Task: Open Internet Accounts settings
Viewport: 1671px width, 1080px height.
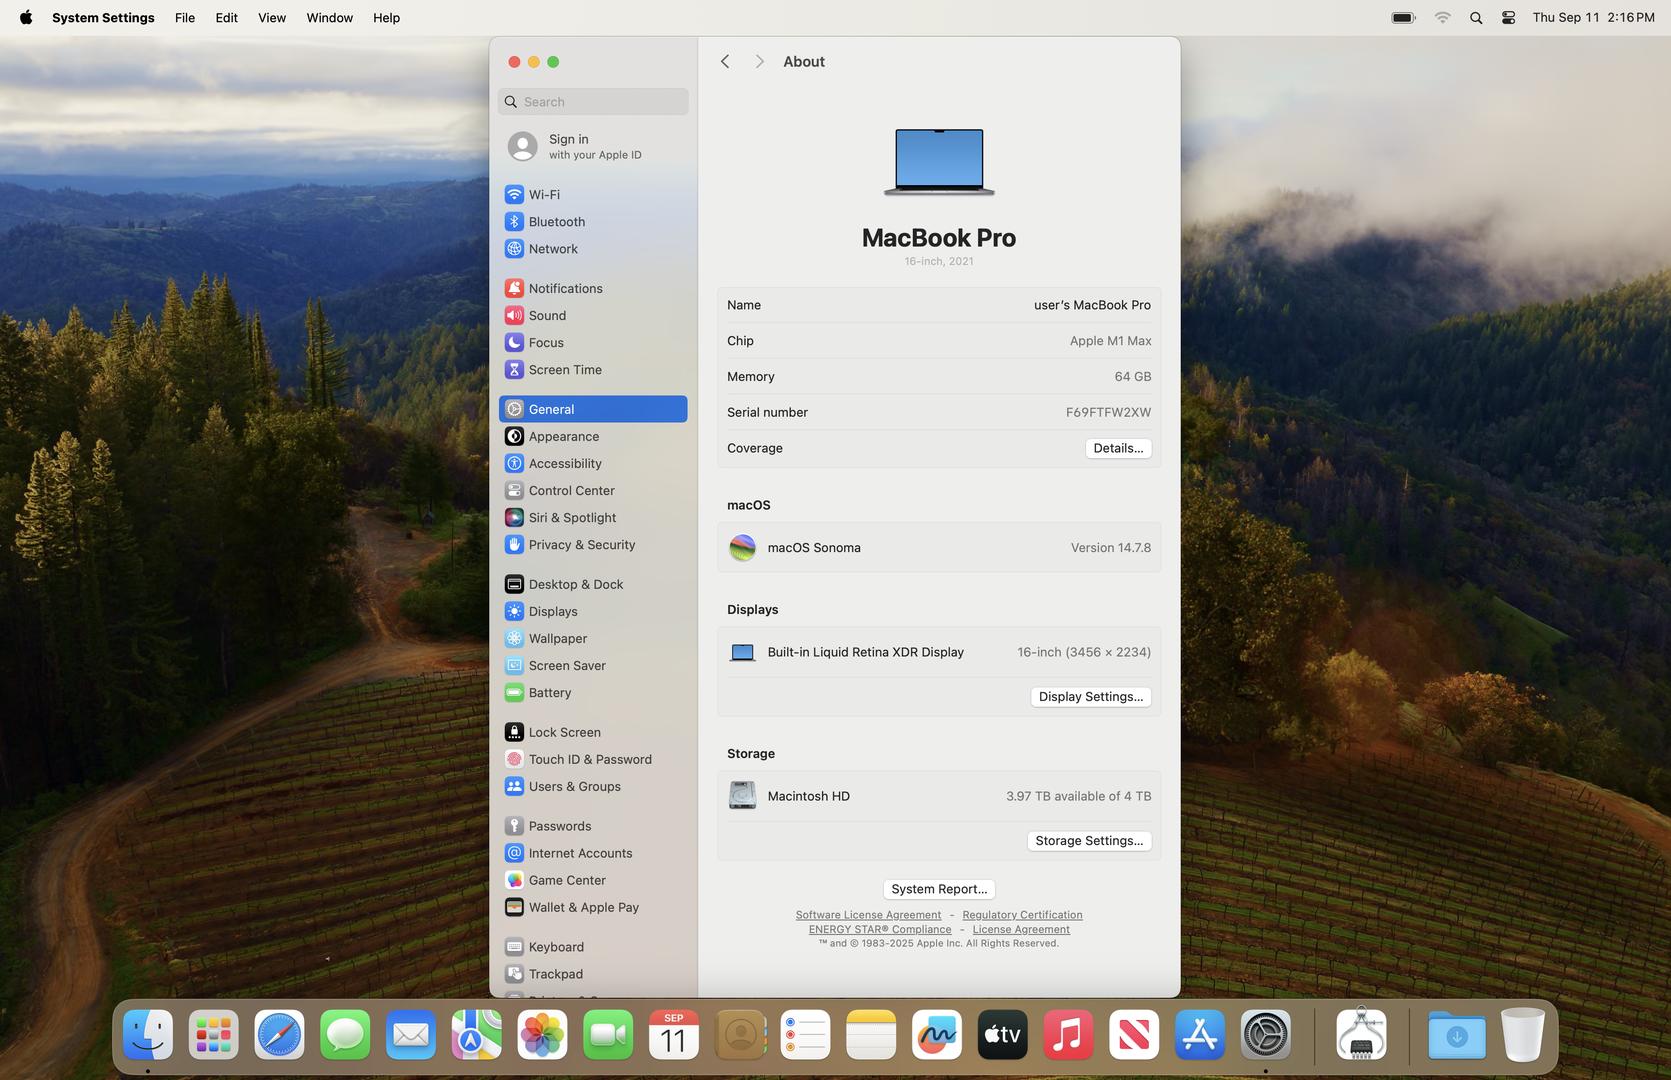Action: (x=592, y=853)
